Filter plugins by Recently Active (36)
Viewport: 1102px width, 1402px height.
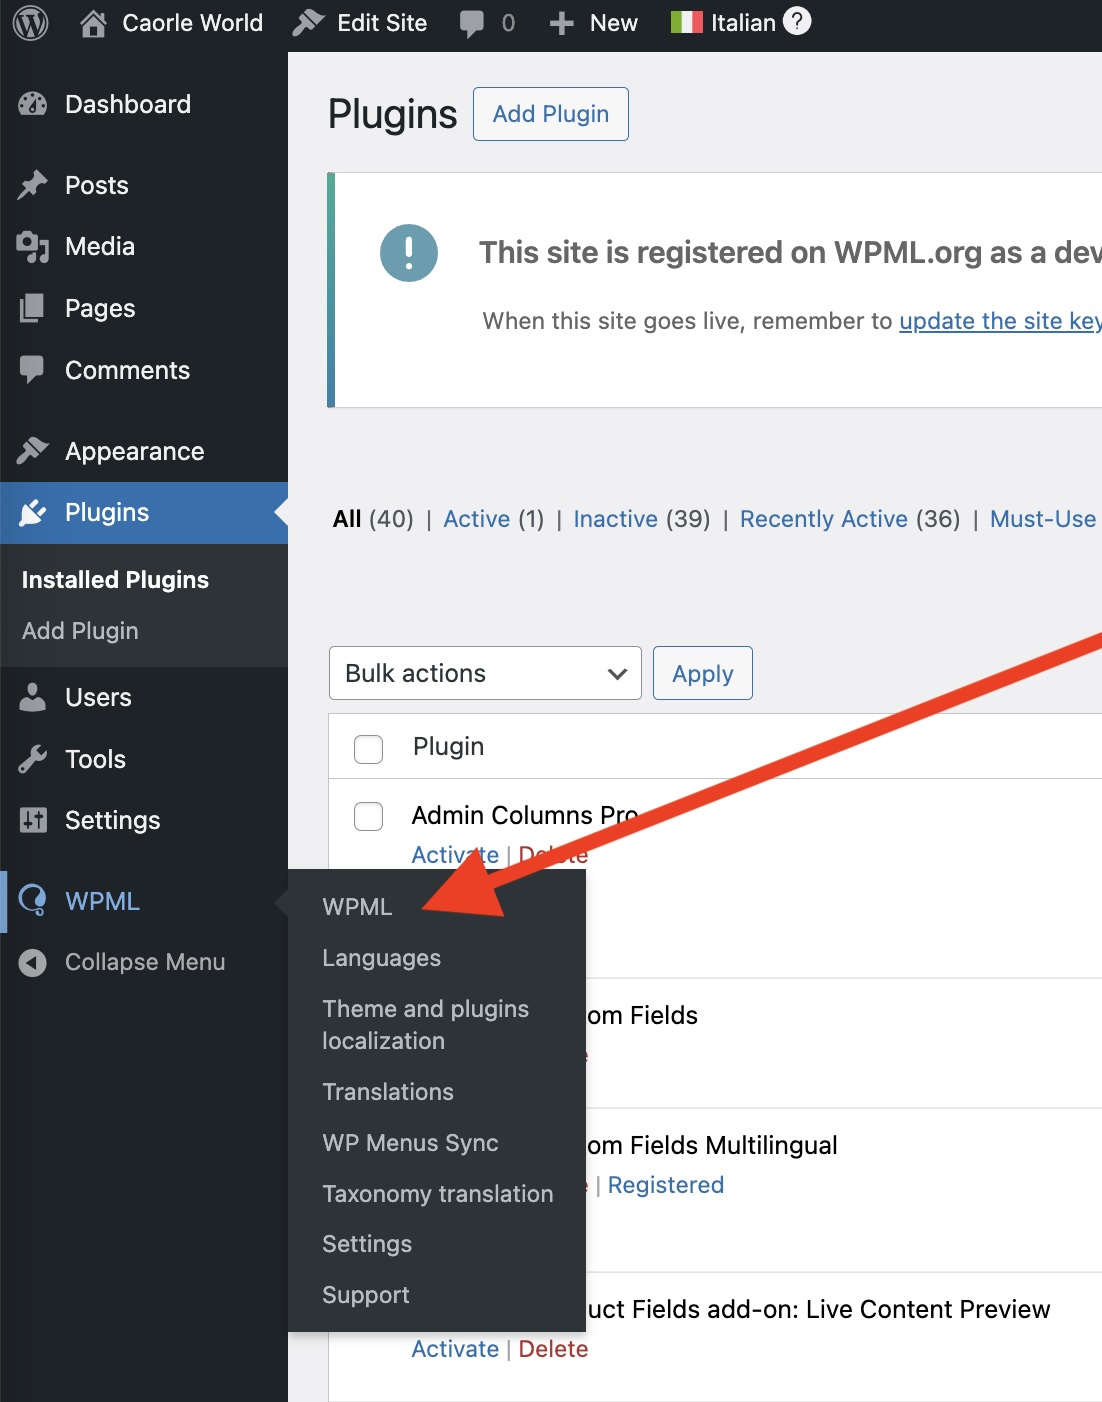point(850,519)
